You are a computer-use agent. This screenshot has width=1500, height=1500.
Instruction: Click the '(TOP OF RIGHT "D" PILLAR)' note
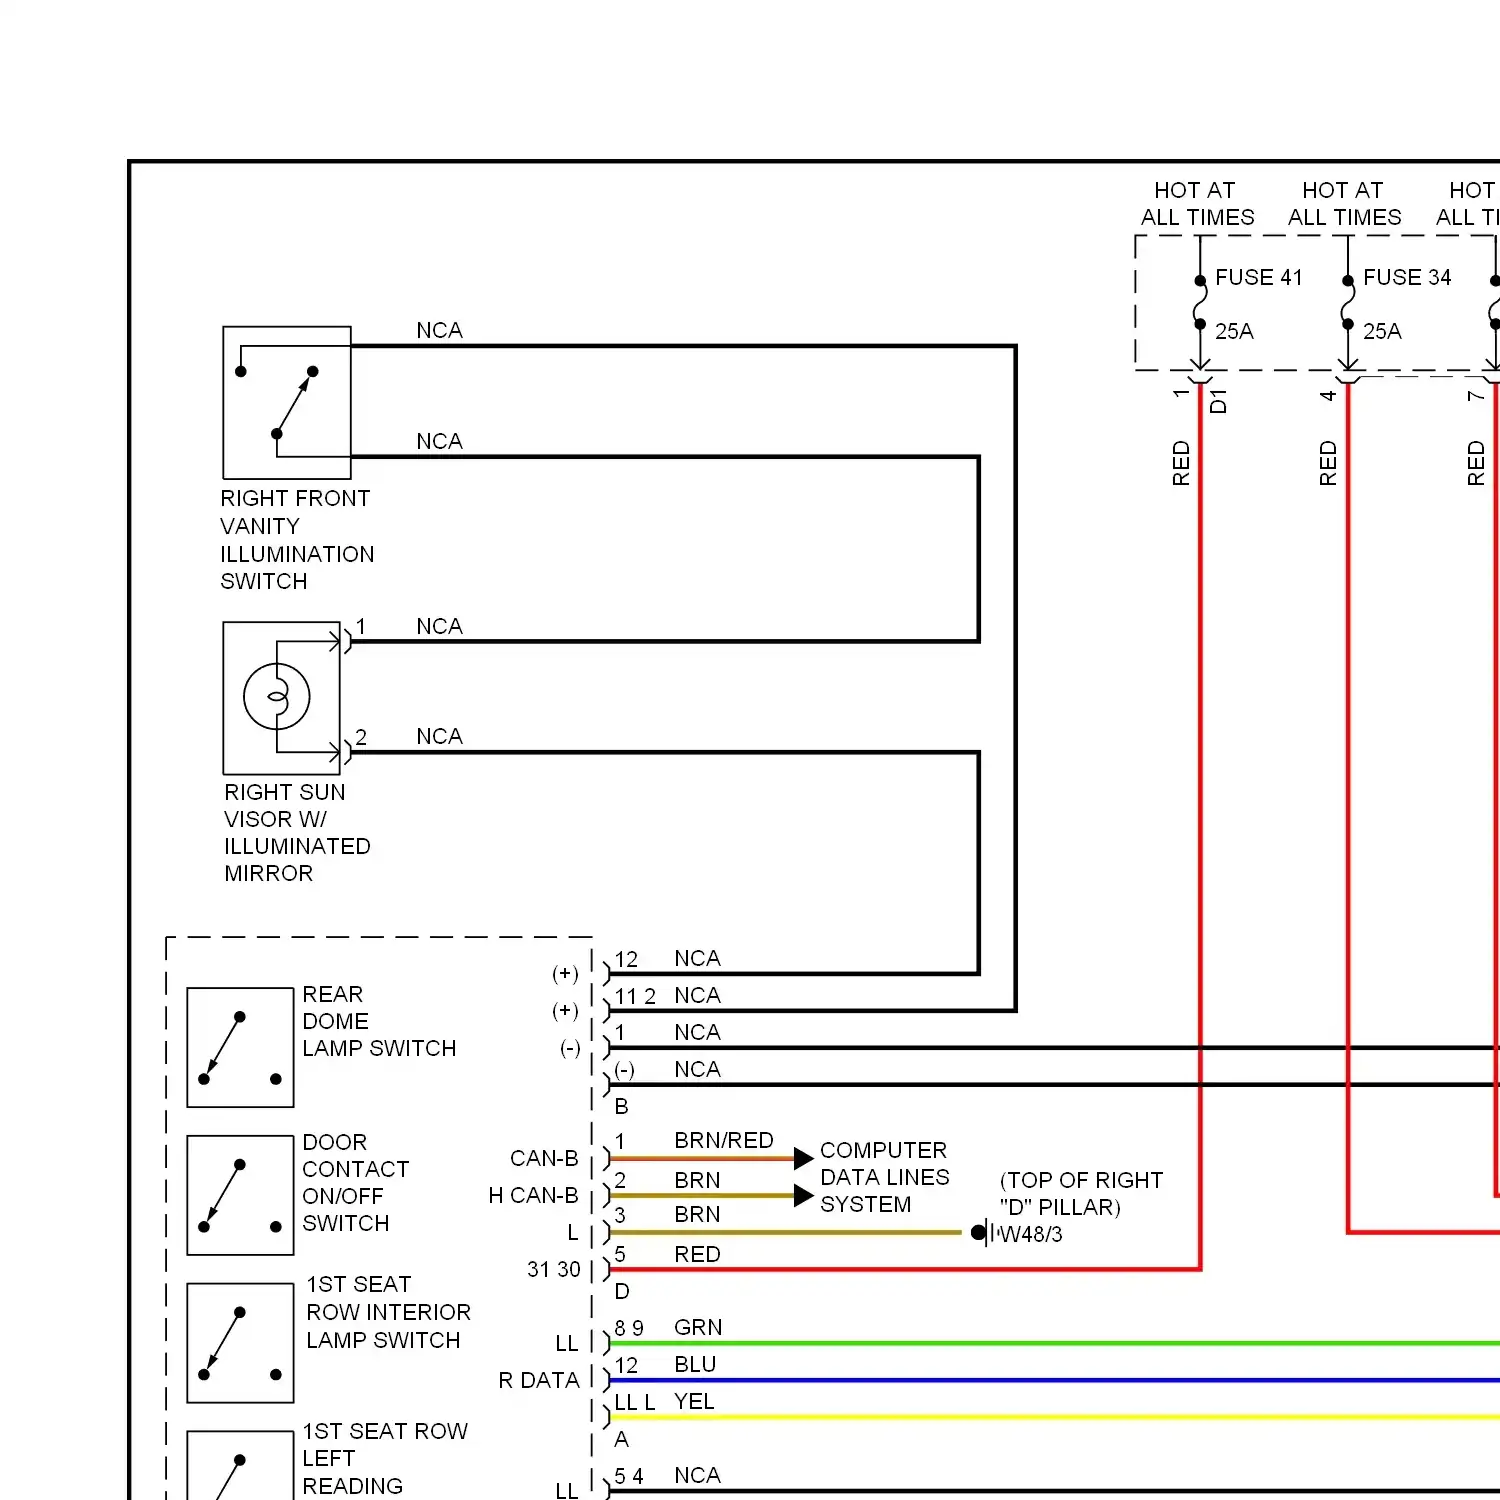(x=1081, y=1194)
